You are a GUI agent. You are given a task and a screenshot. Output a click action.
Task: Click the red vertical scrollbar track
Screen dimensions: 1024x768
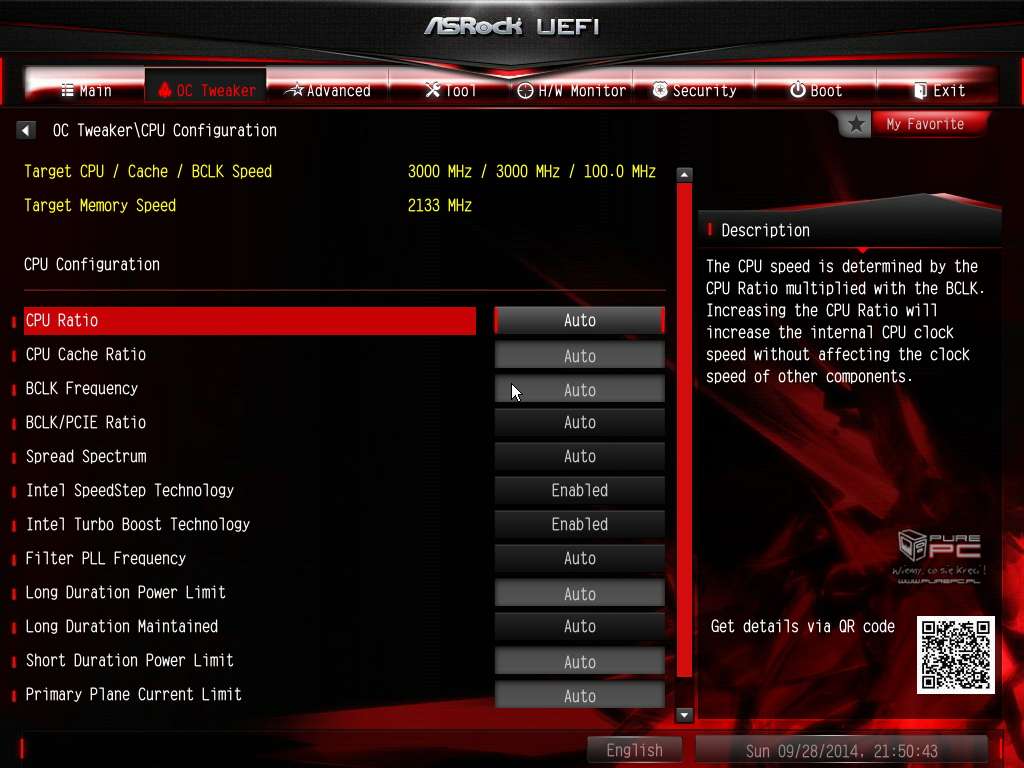685,430
